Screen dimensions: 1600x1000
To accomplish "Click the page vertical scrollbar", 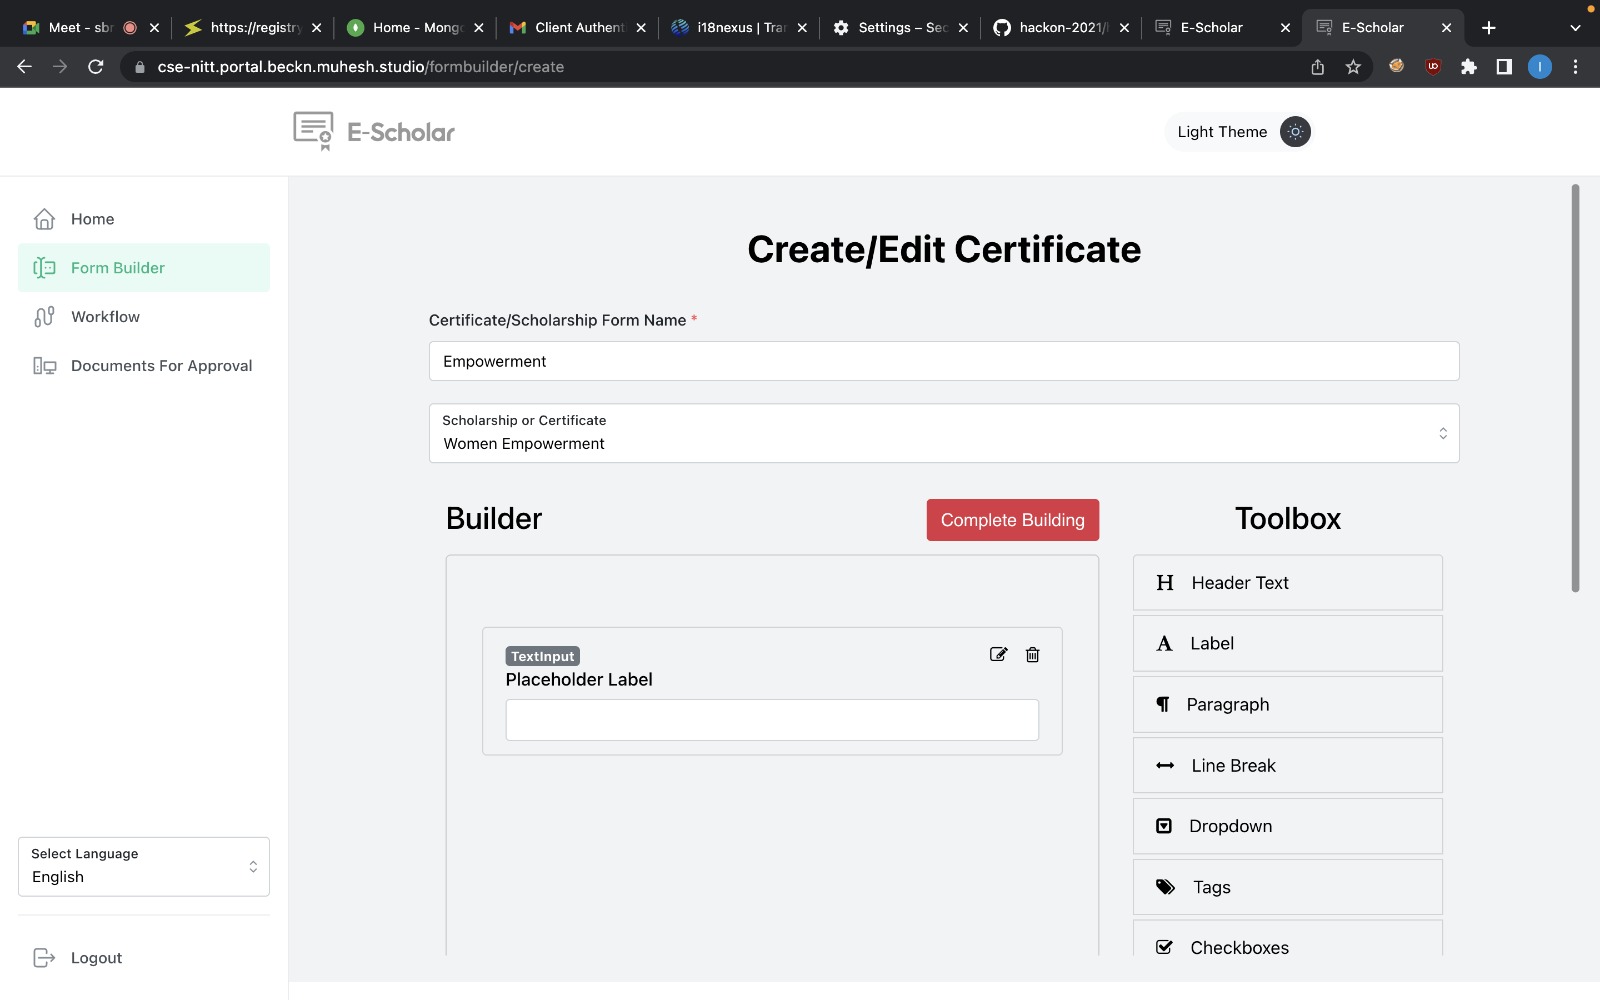I will (x=1575, y=388).
